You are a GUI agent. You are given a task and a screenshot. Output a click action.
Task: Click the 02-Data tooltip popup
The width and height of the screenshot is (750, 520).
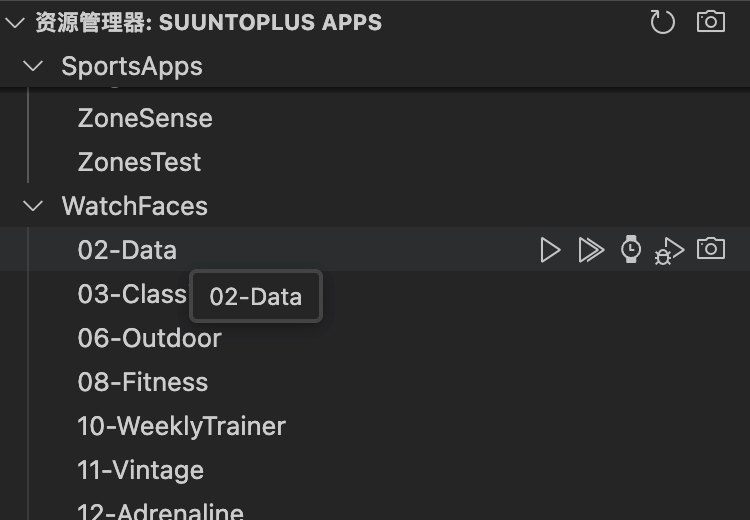255,296
